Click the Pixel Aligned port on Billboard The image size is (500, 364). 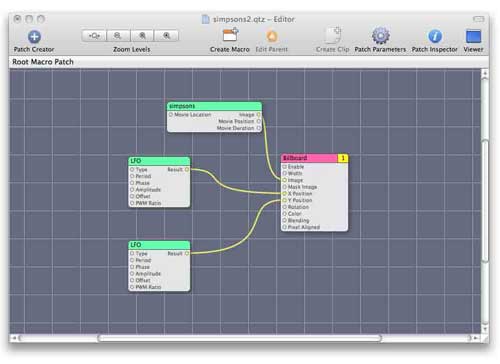coord(284,227)
